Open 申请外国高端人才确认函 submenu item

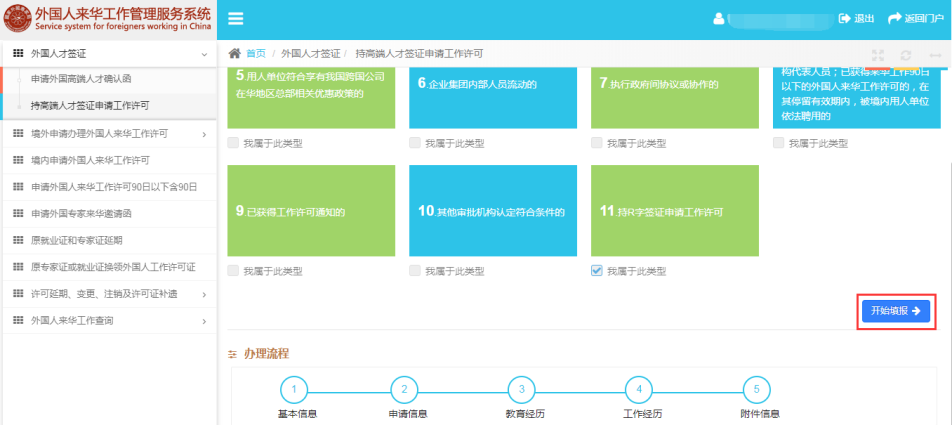108,80
